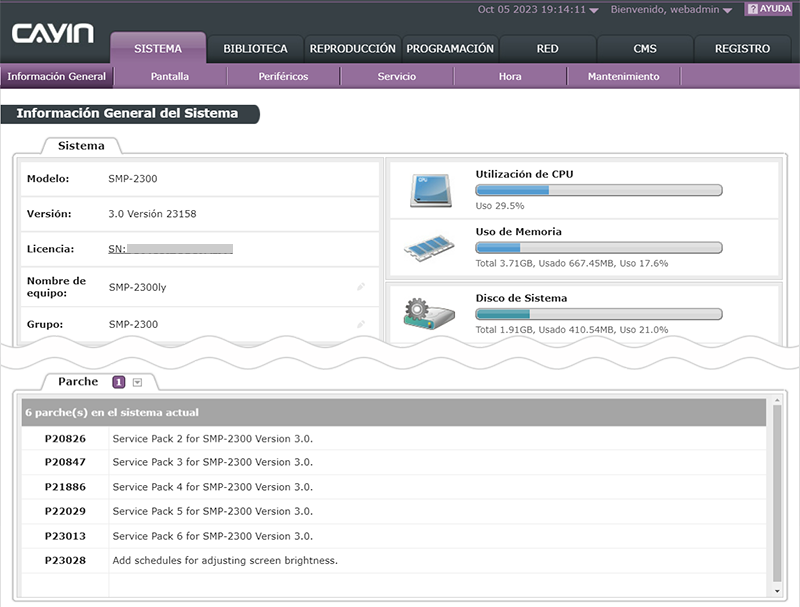
Task: Open the SISTEMA main tab
Action: tap(158, 48)
